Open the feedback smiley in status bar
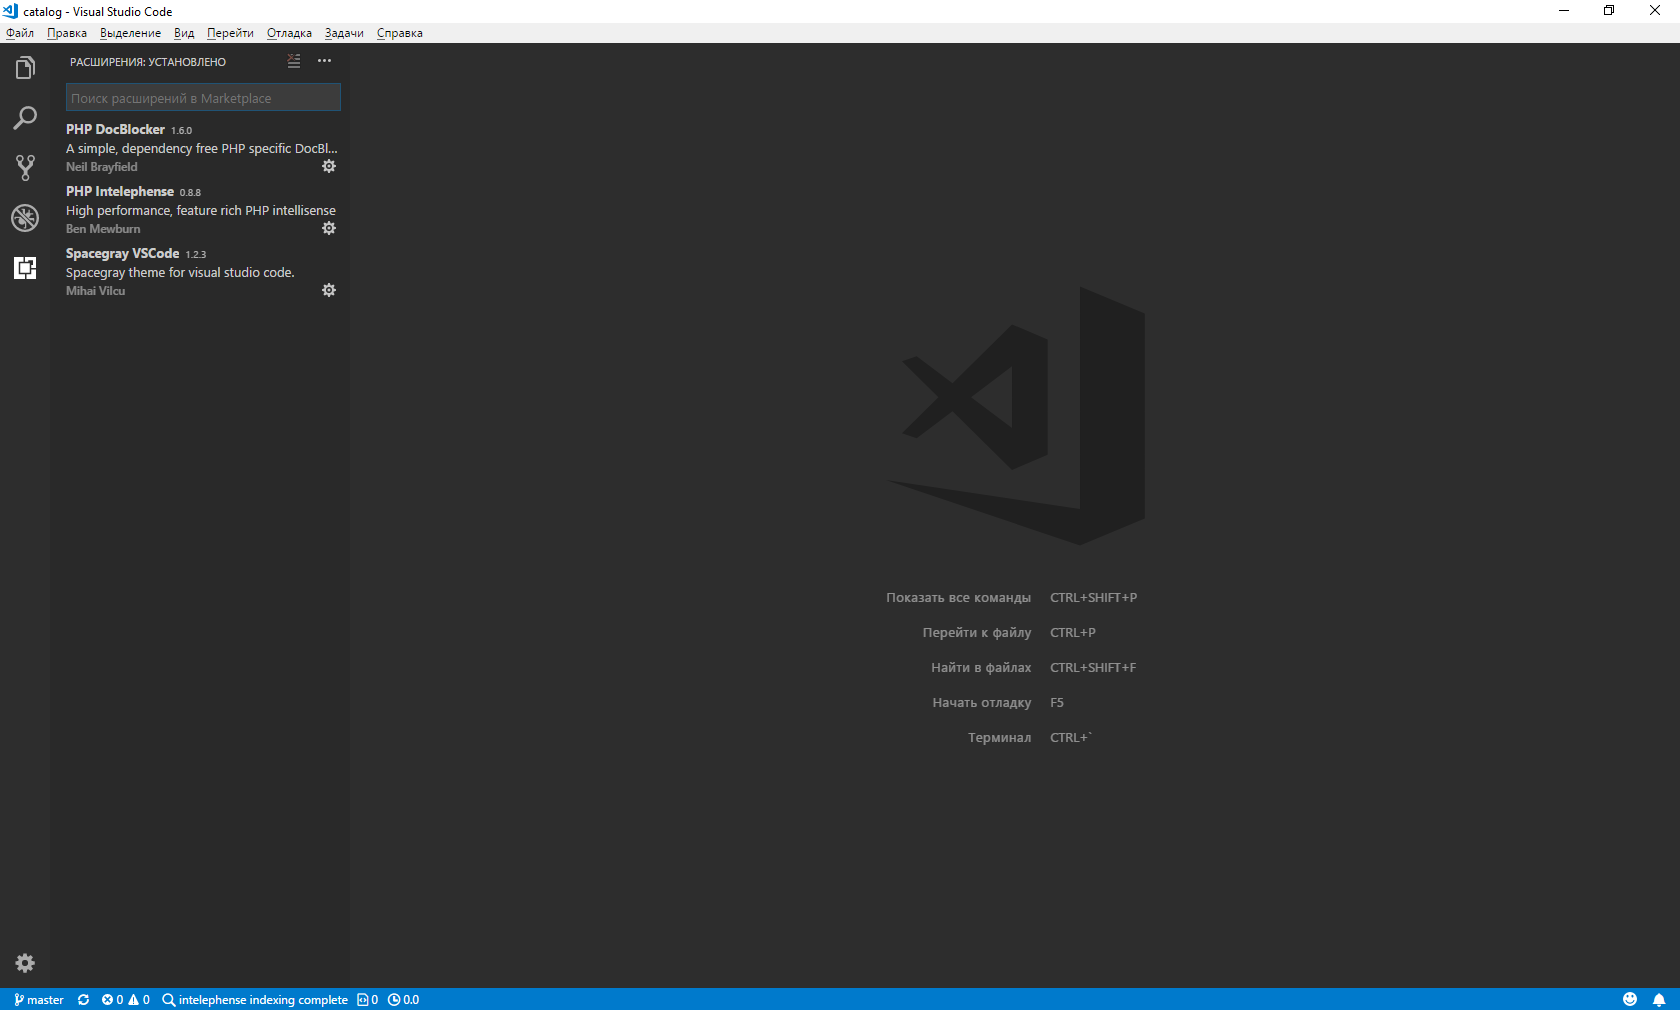Screen dimensions: 1680x1010 (x=1630, y=999)
